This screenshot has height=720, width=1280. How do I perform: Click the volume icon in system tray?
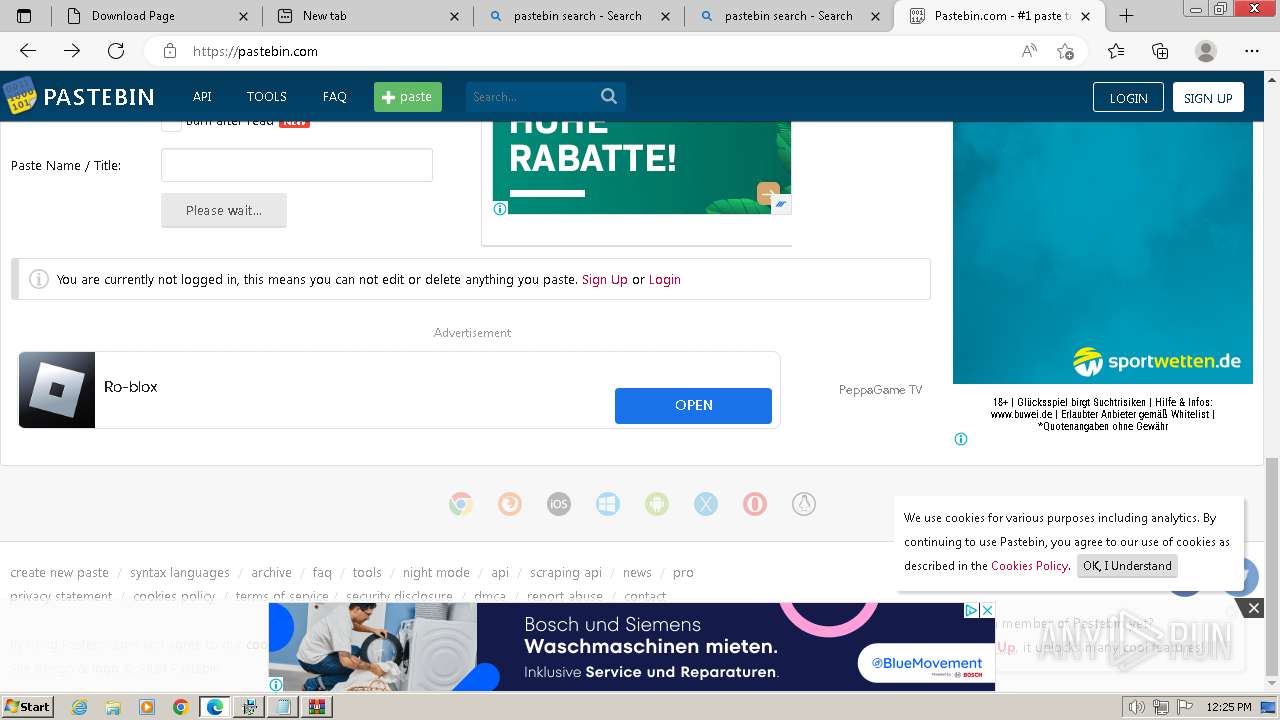click(x=1136, y=707)
